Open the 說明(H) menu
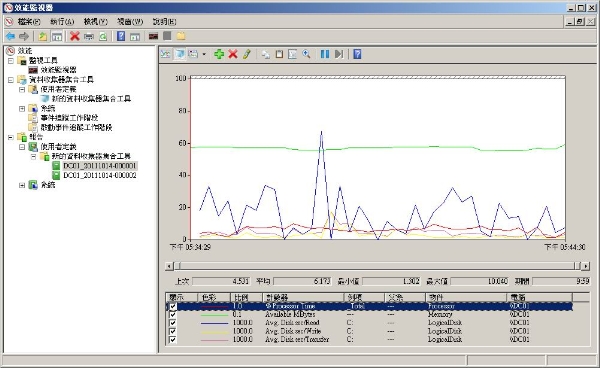Screen dimensions: 600x368 pyautogui.click(x=165, y=22)
